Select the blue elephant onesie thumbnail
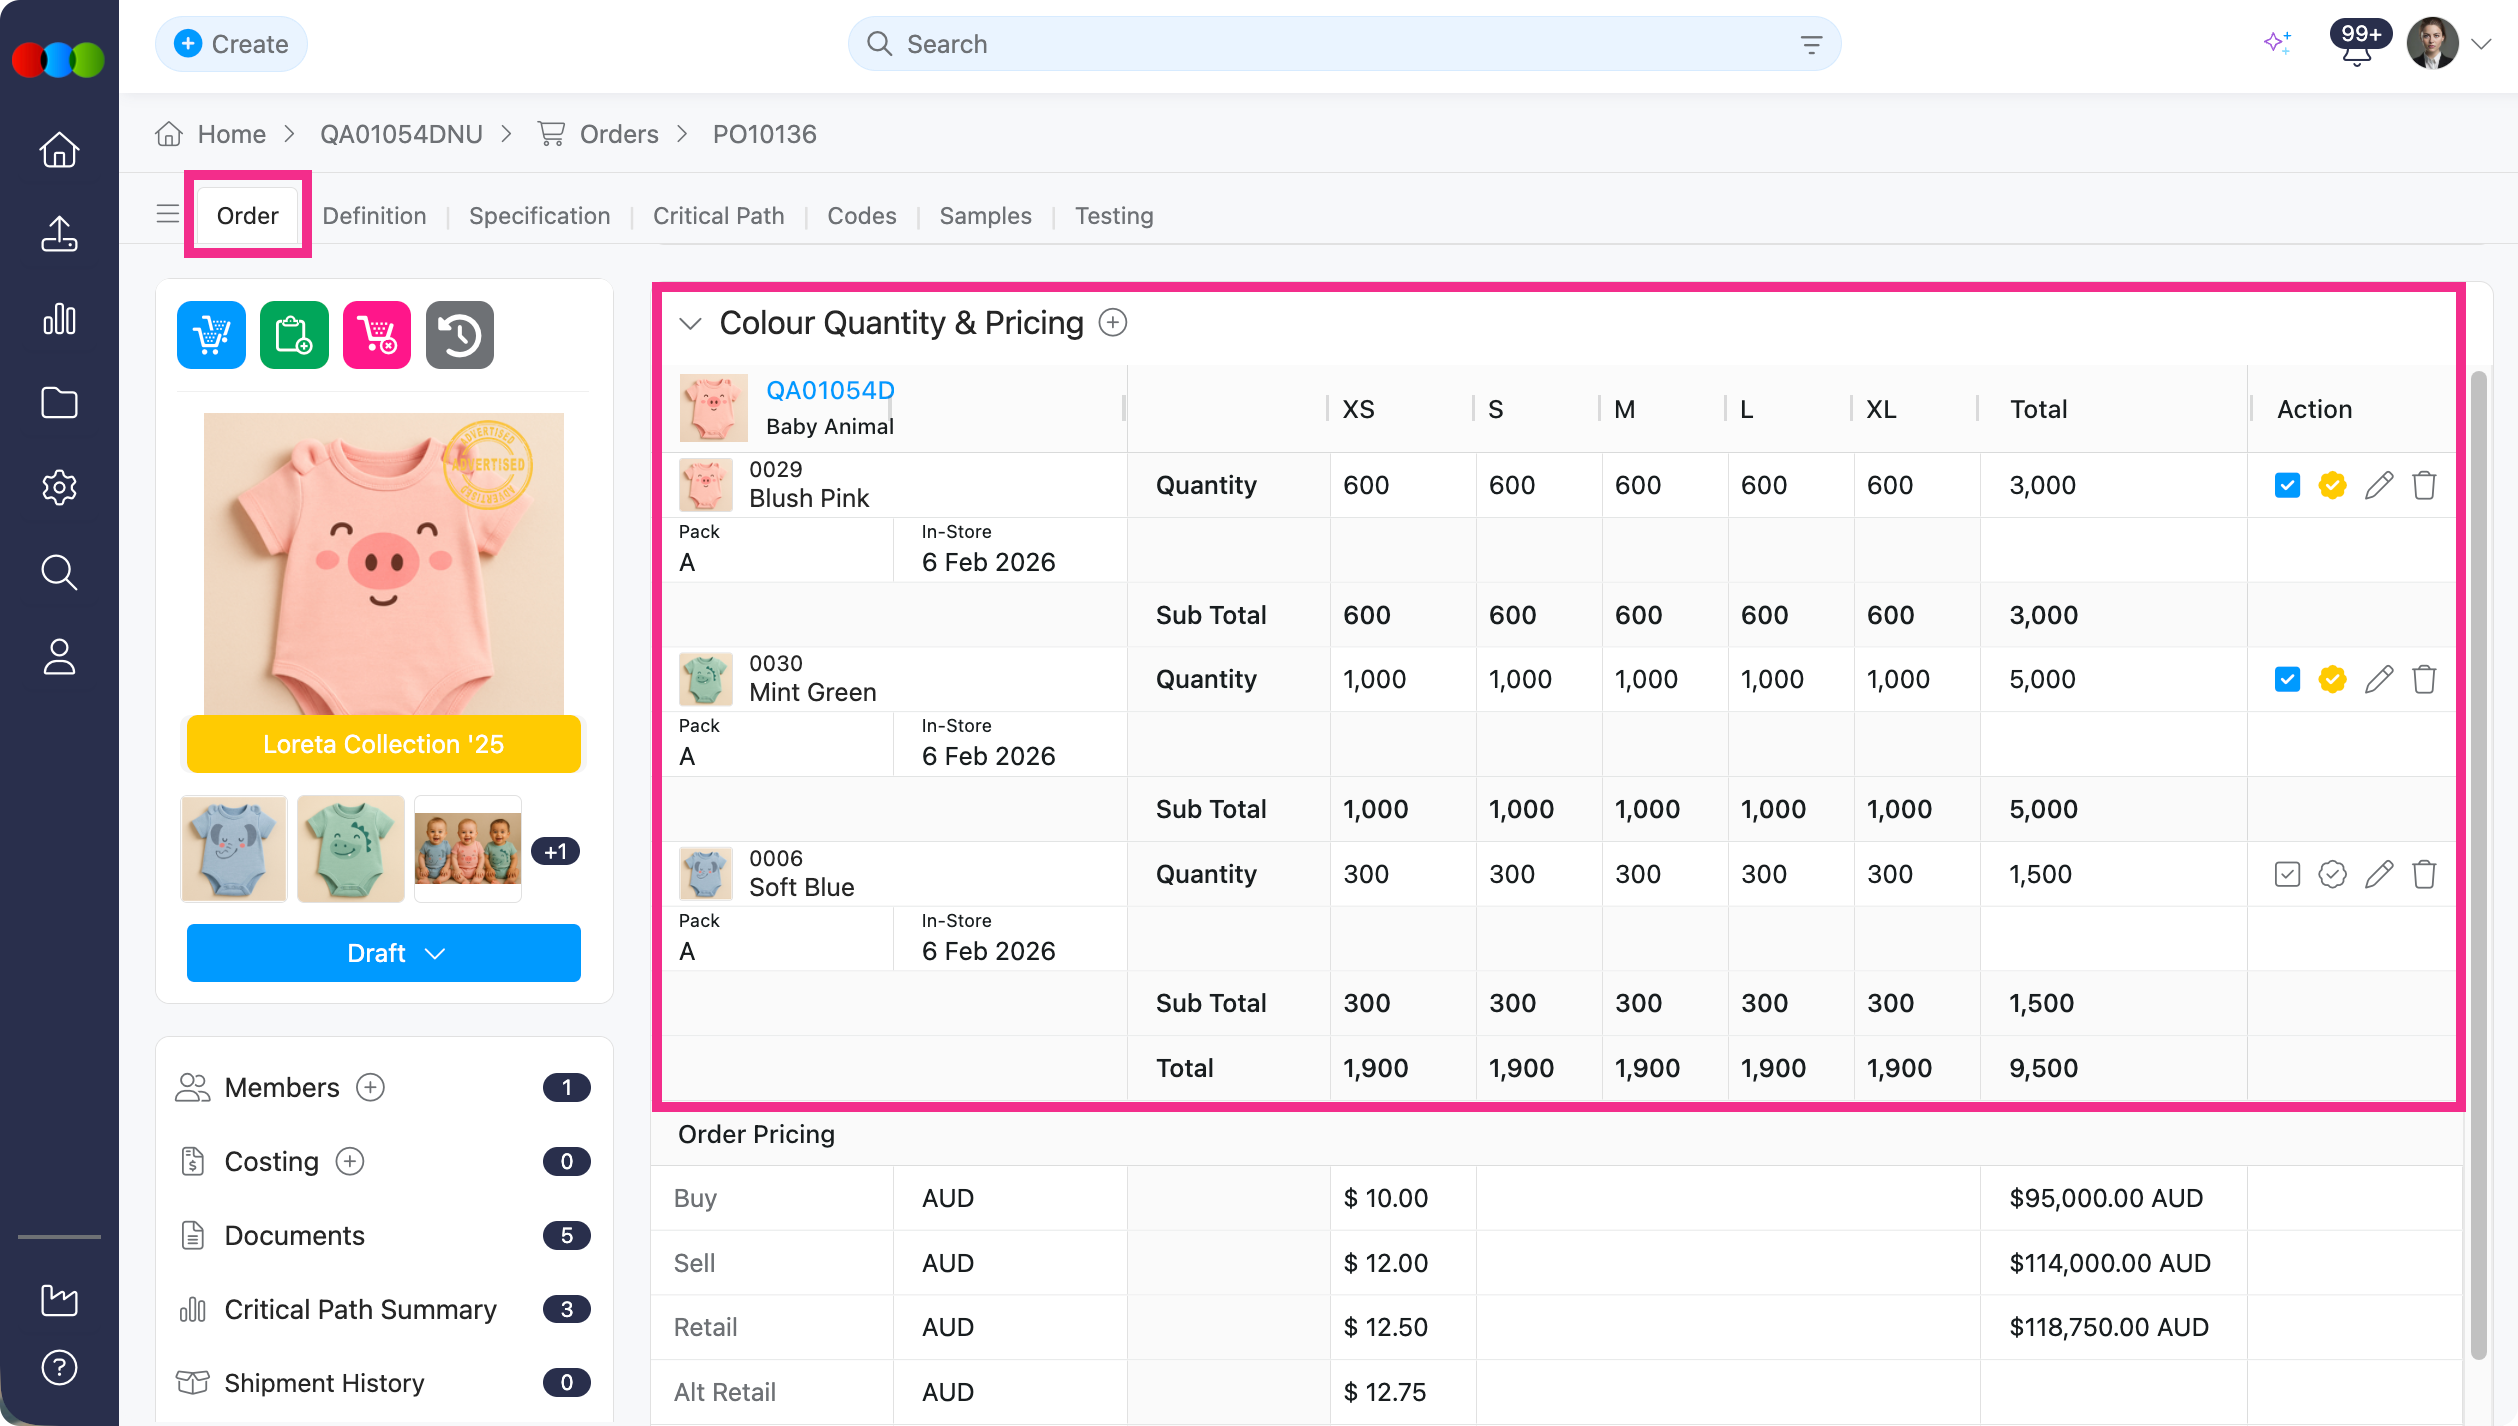The image size is (2518, 1426). (x=233, y=847)
